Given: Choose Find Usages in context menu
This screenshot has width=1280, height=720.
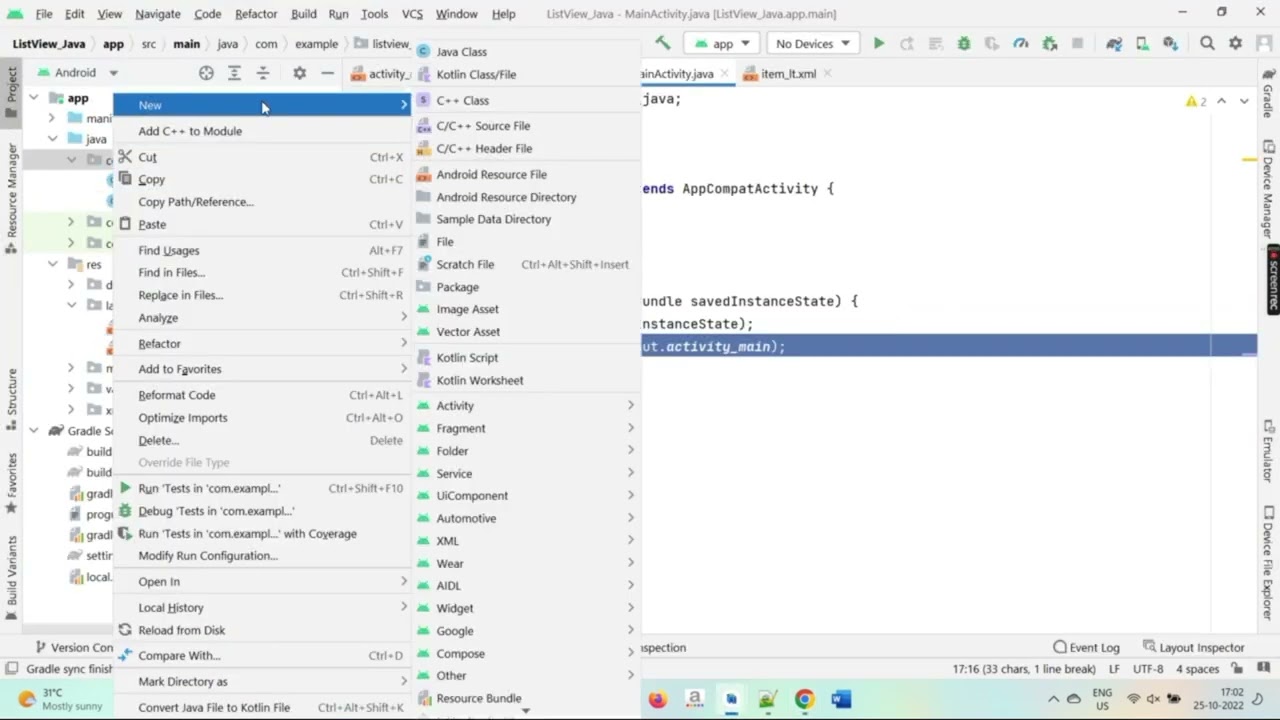Looking at the screenshot, I should tap(262, 251).
